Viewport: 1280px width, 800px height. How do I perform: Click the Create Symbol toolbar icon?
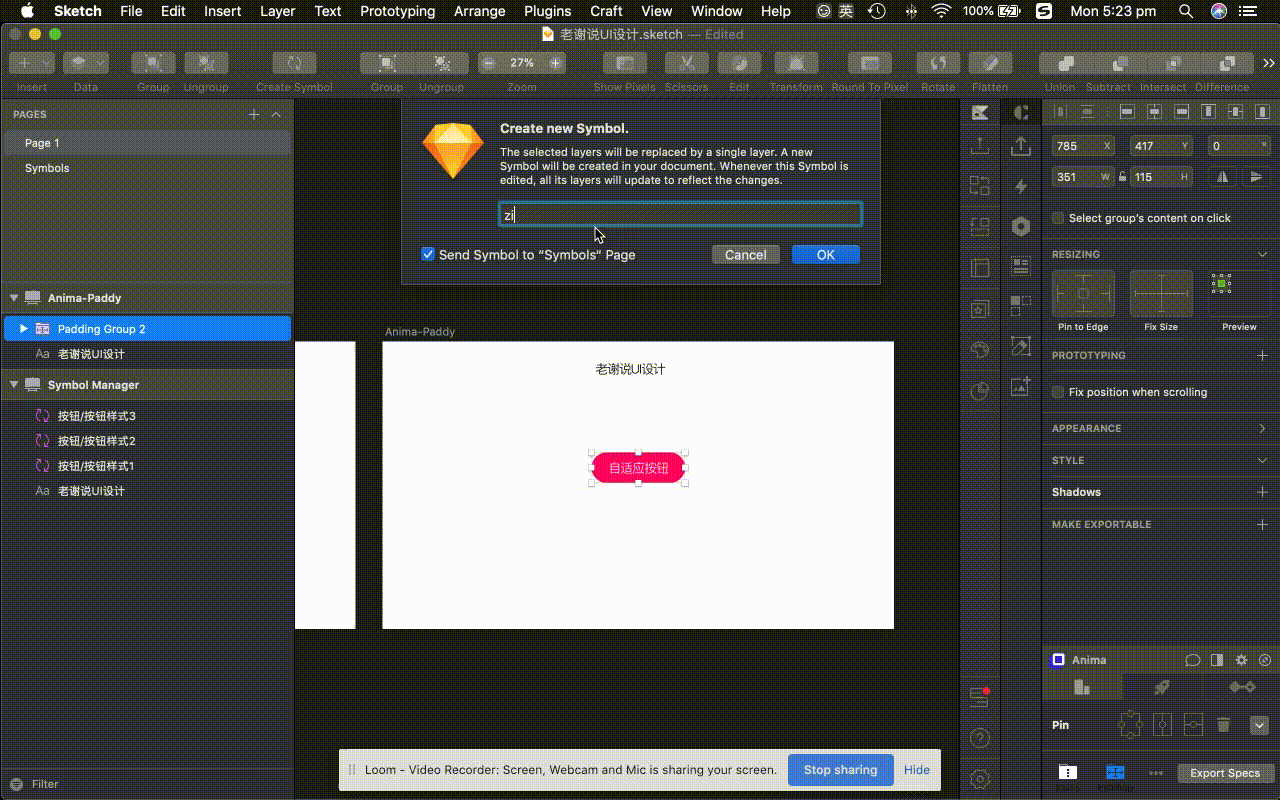point(294,63)
